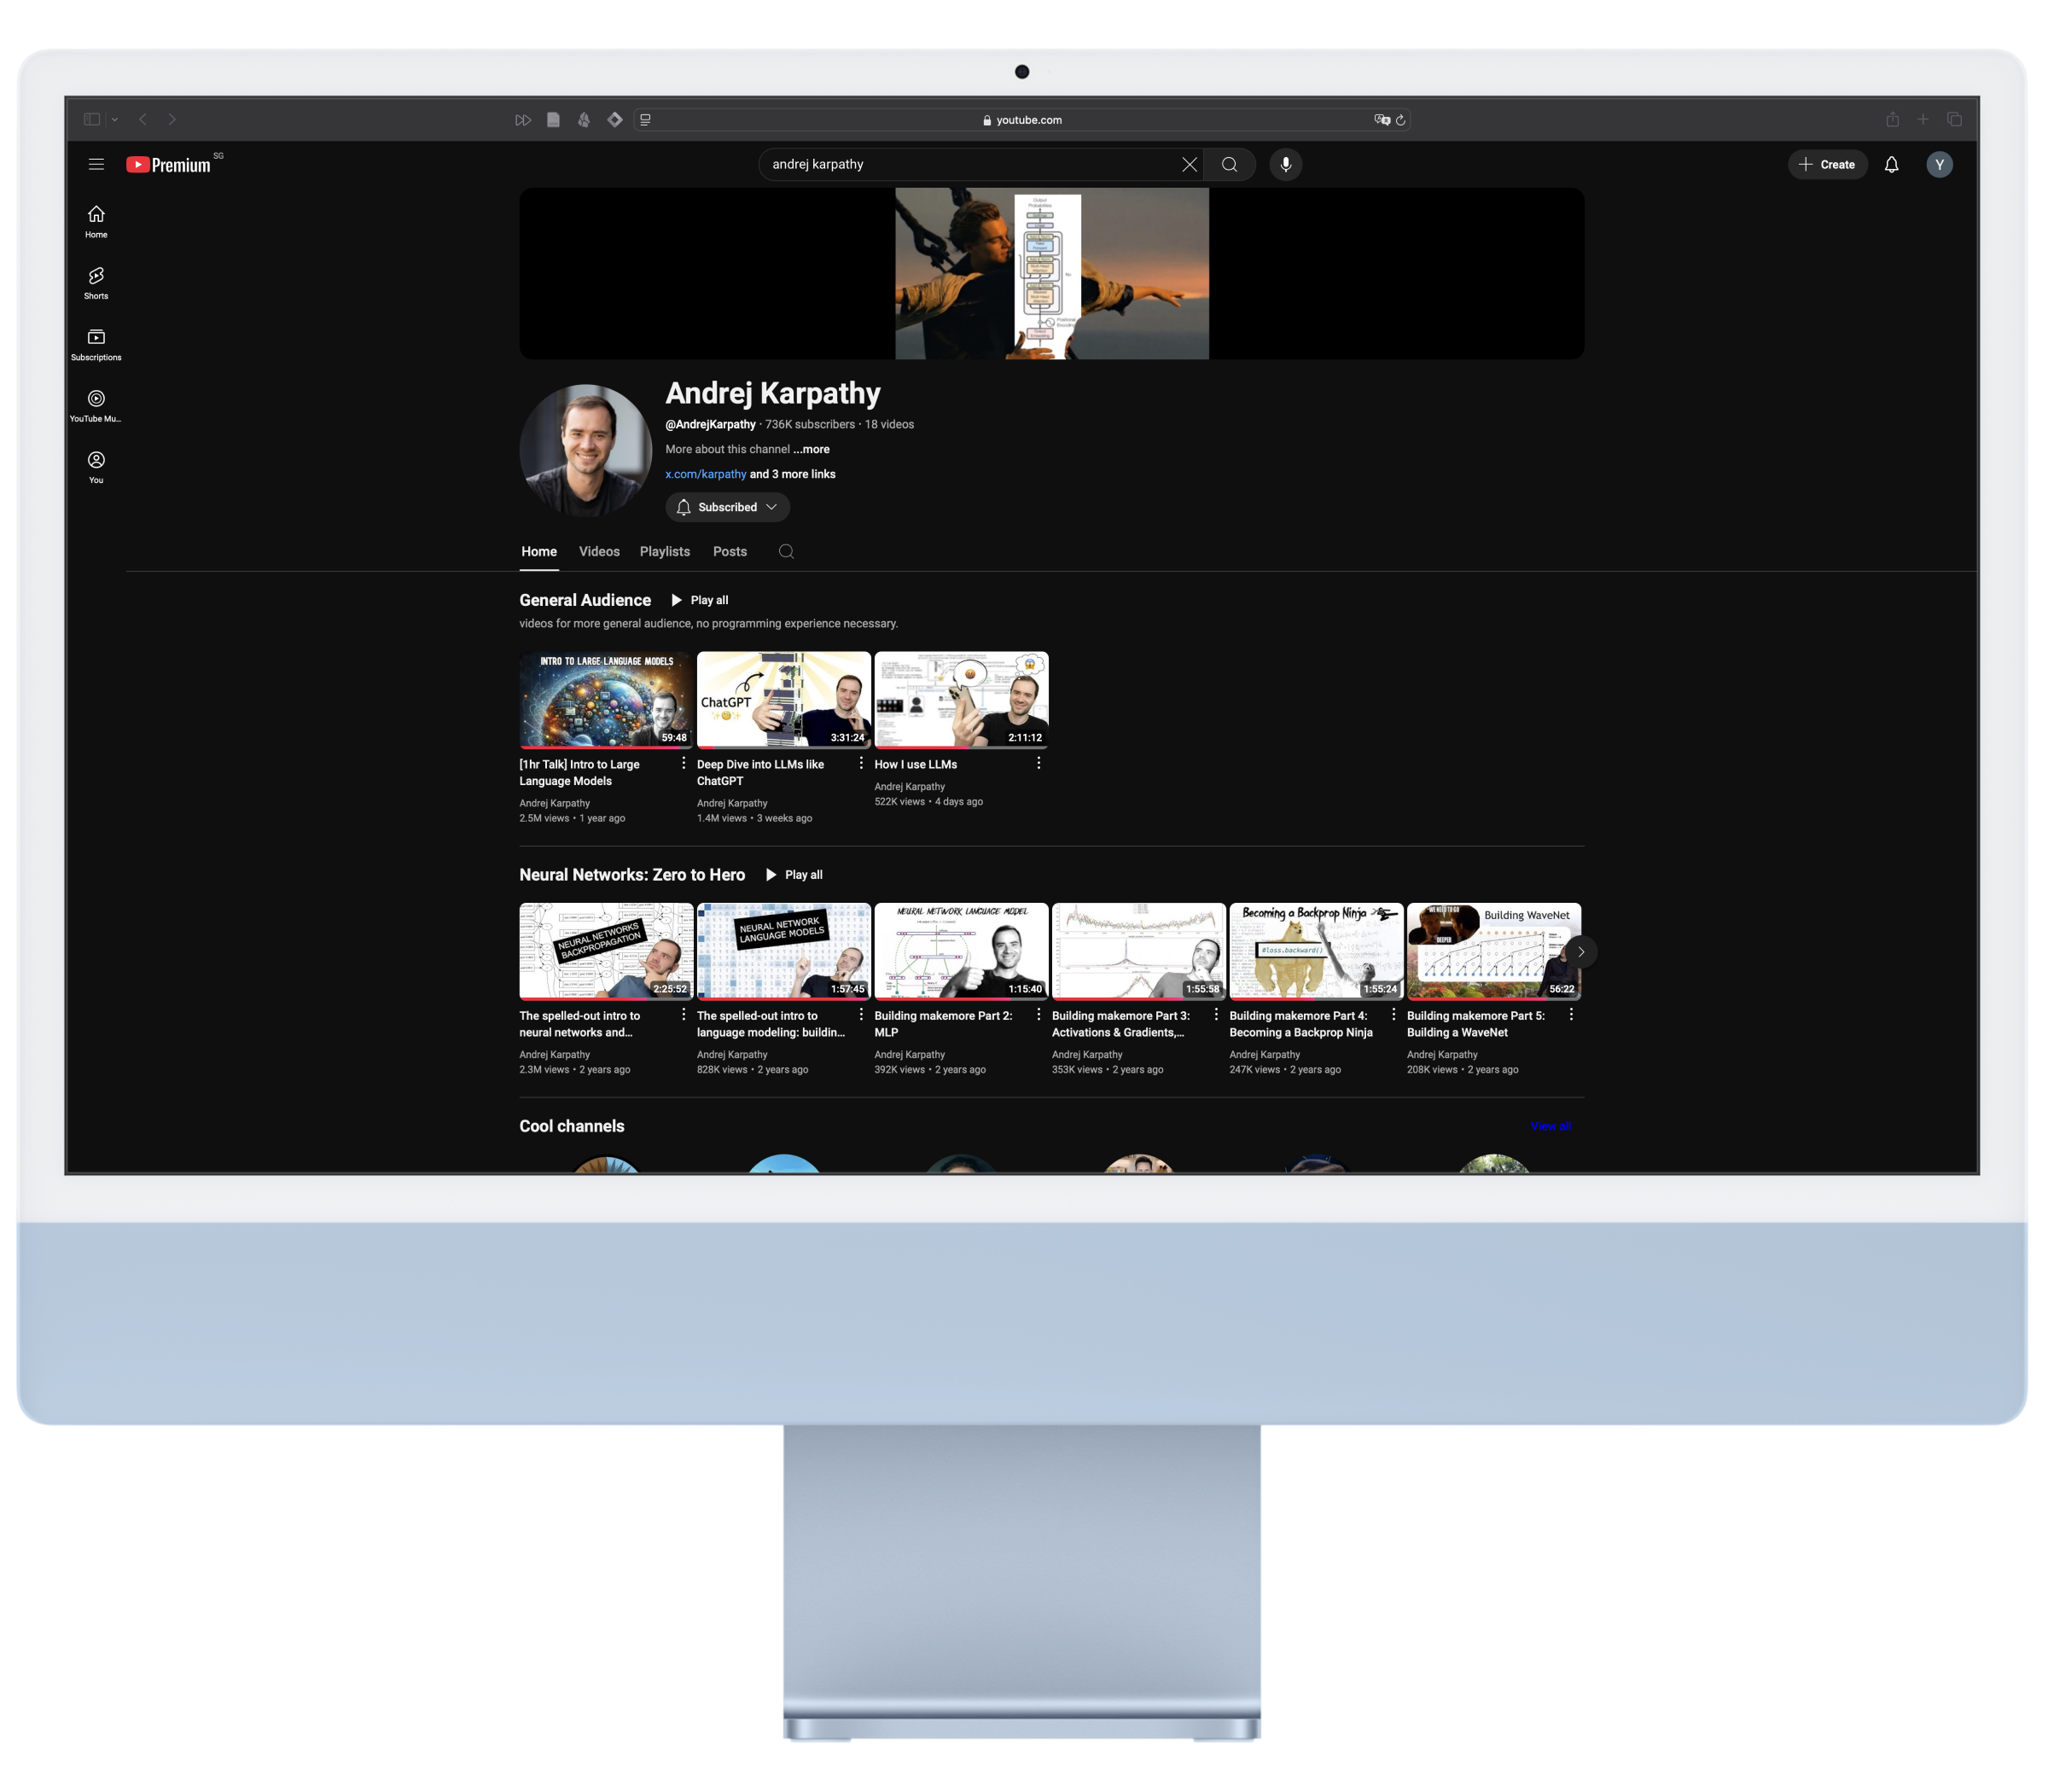Viewport: 2048px width, 1792px height.
Task: Click the search magnifier button
Action: [1229, 164]
